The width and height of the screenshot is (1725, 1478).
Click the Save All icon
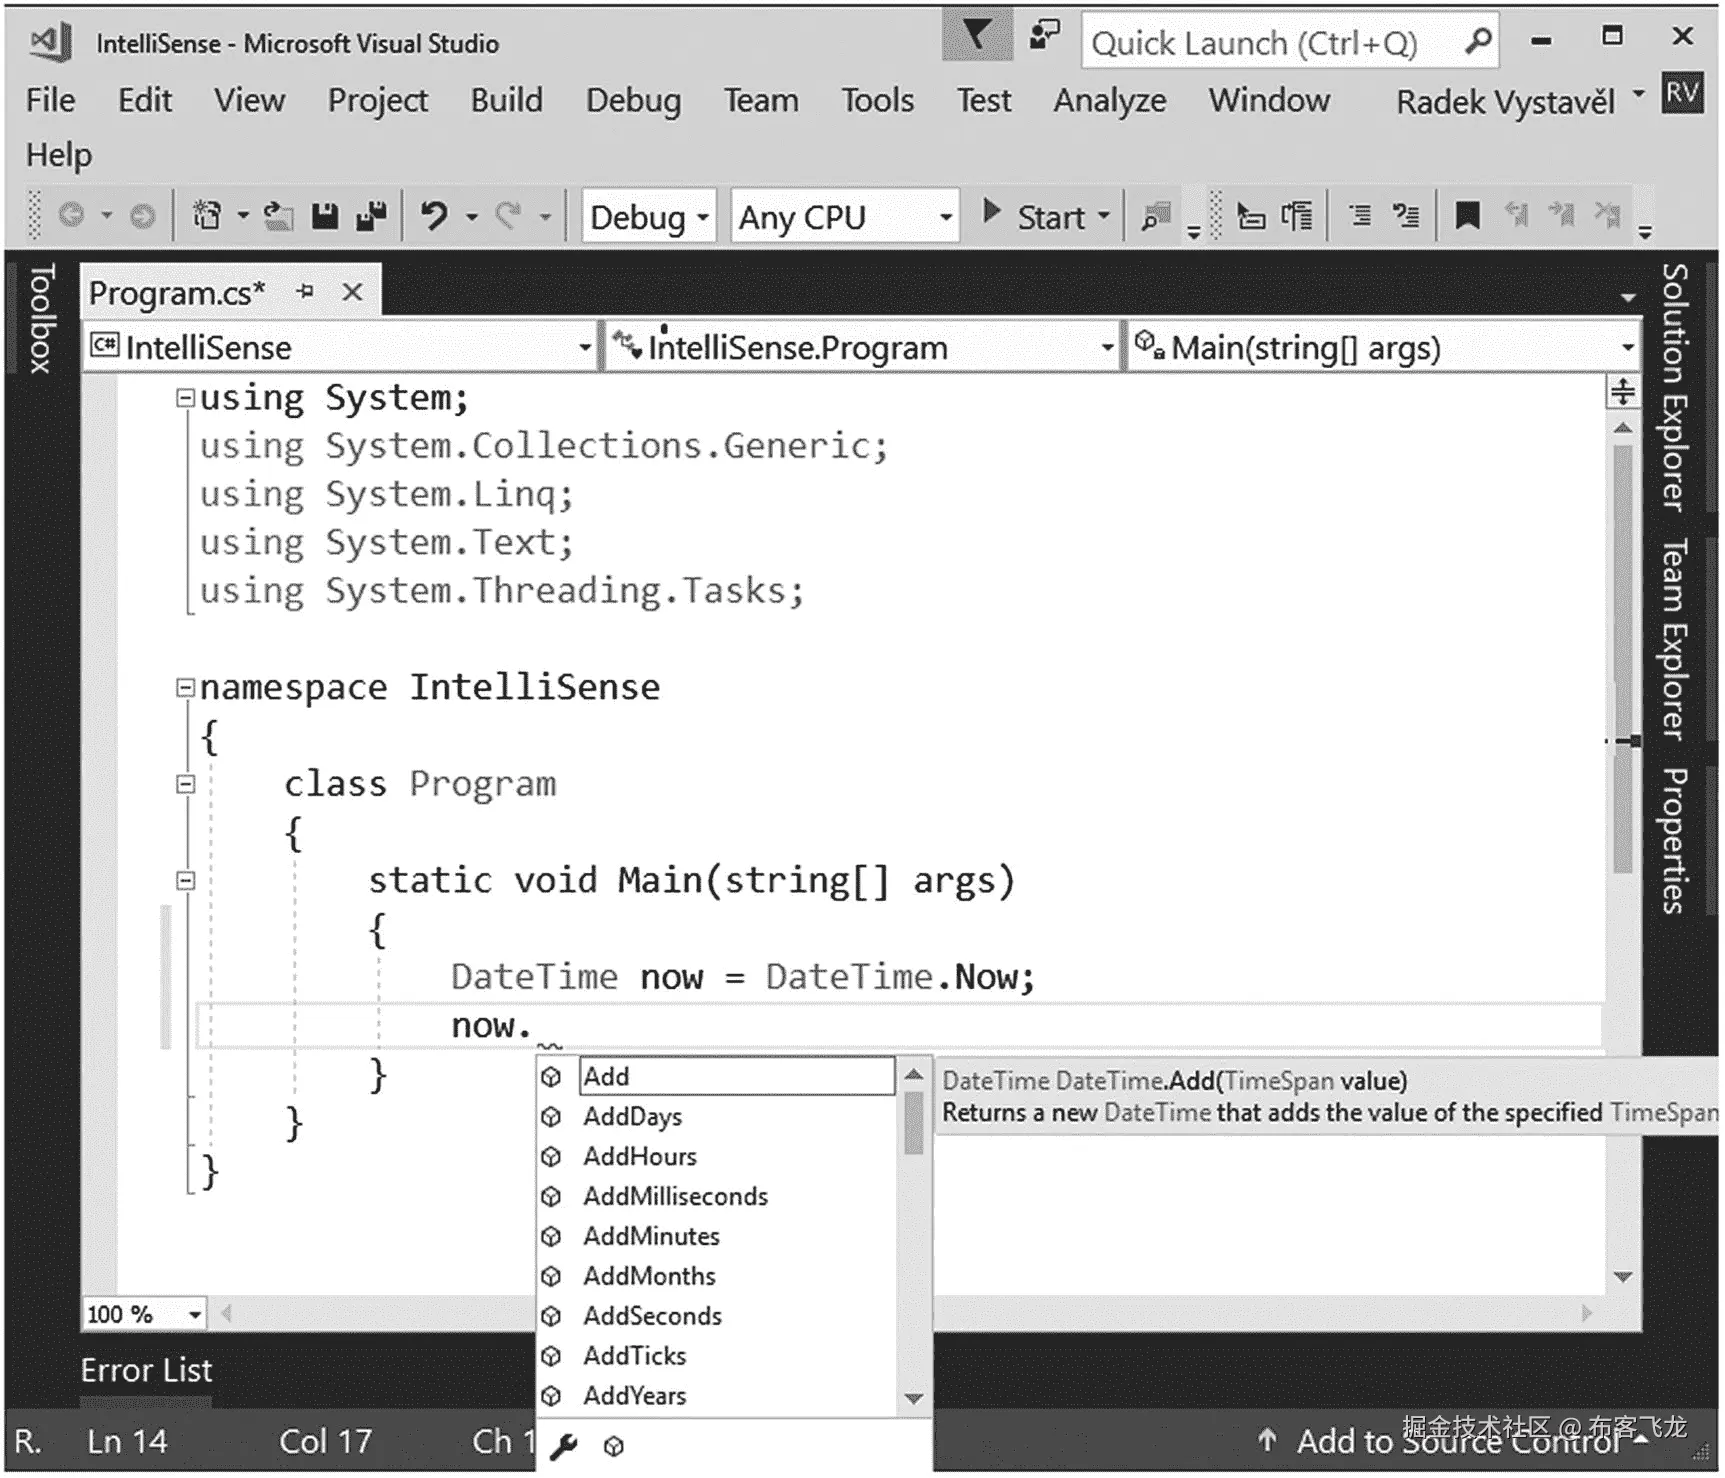point(371,215)
